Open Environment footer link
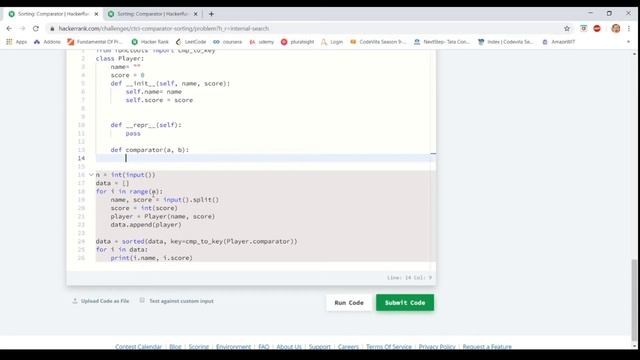The height and width of the screenshot is (360, 640). coord(233,347)
